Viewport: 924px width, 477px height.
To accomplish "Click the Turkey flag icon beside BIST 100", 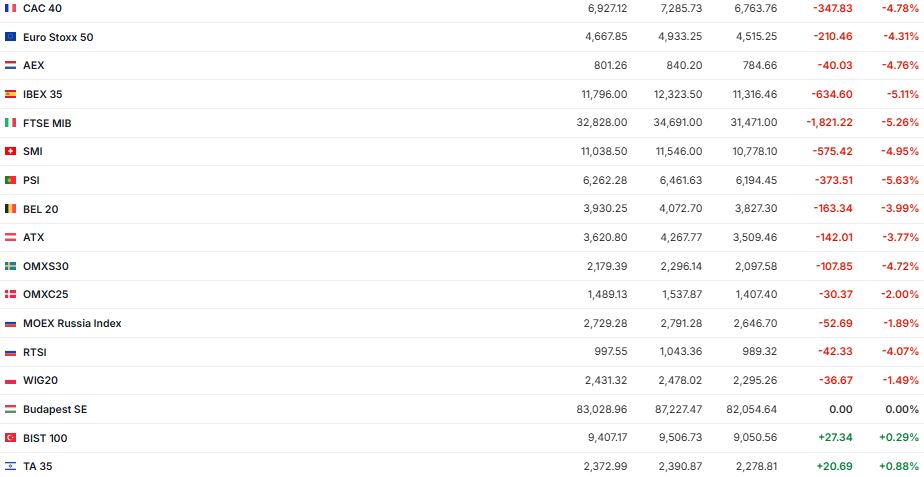I will pos(11,438).
